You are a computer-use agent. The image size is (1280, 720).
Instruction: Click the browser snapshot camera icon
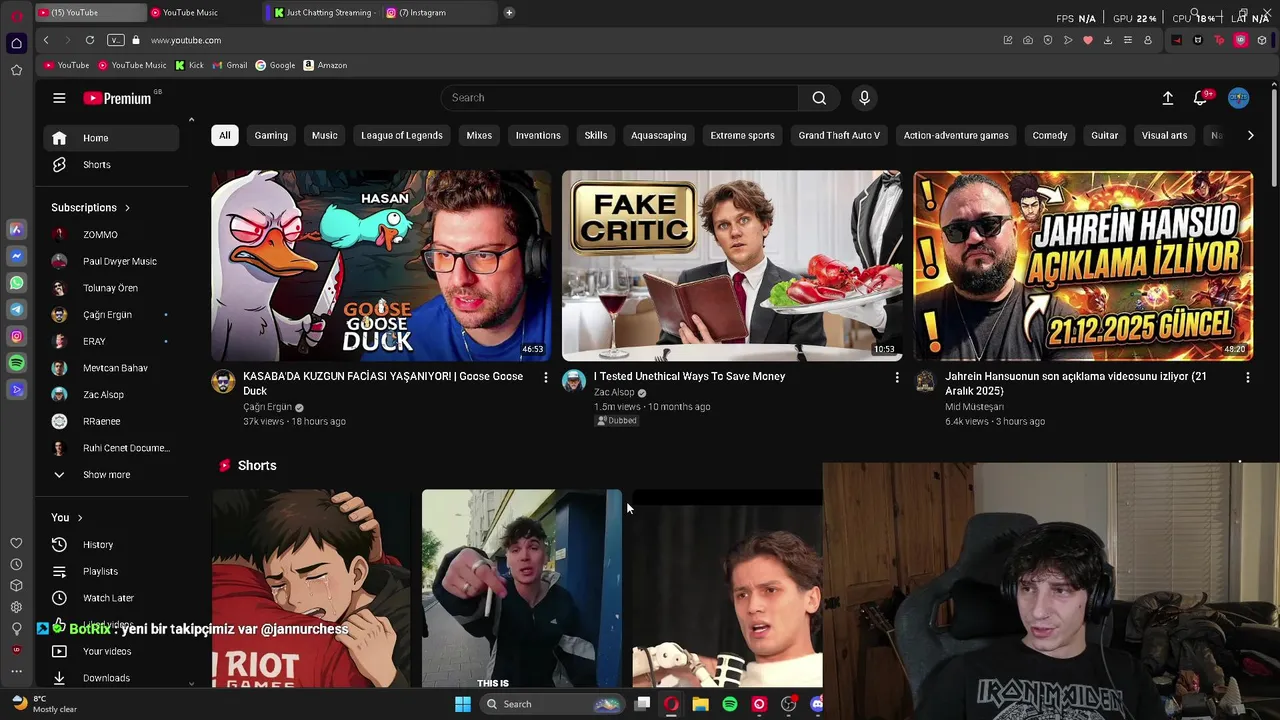pyautogui.click(x=1028, y=40)
